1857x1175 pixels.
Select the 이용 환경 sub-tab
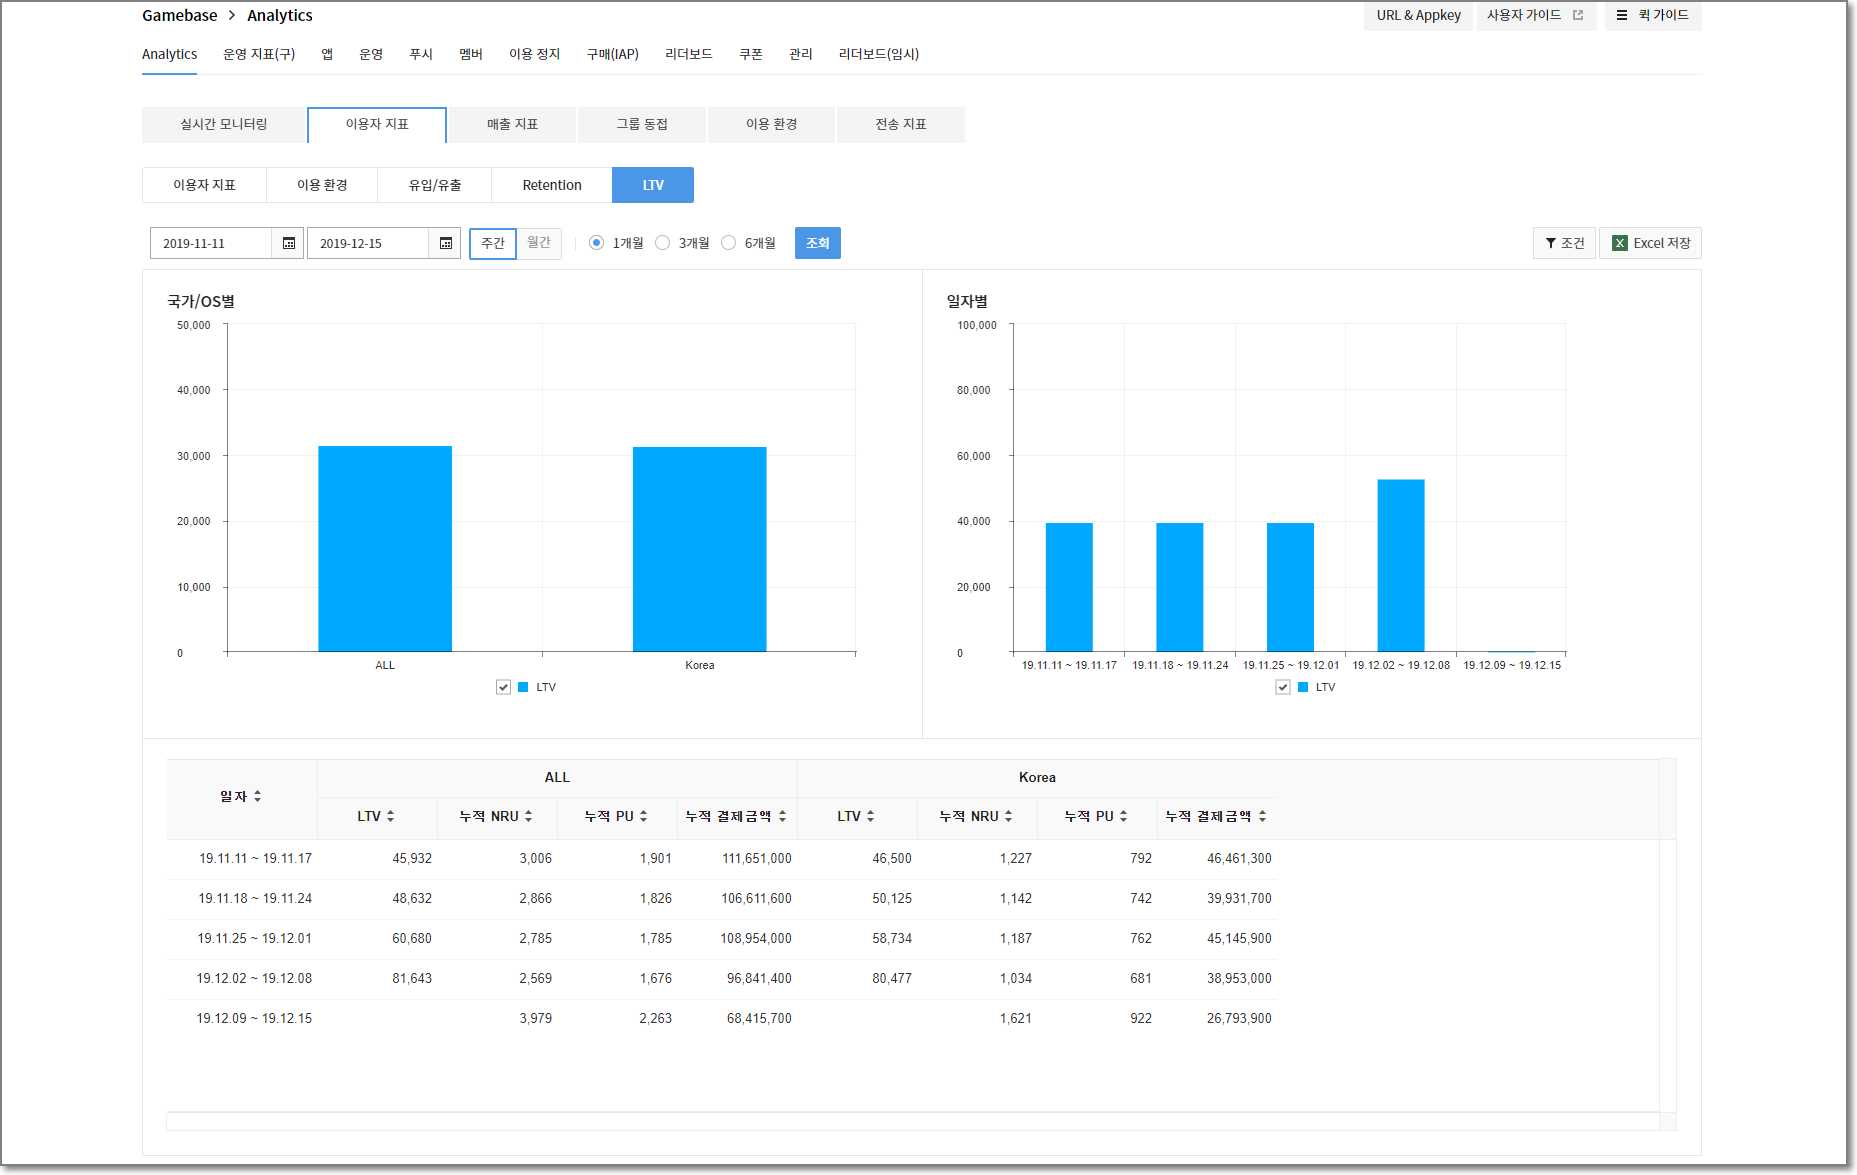(x=322, y=185)
